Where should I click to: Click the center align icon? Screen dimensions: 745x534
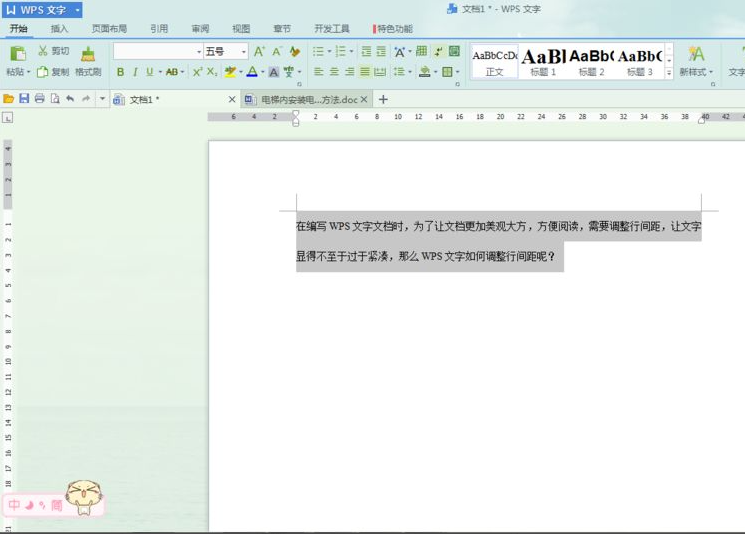334,72
